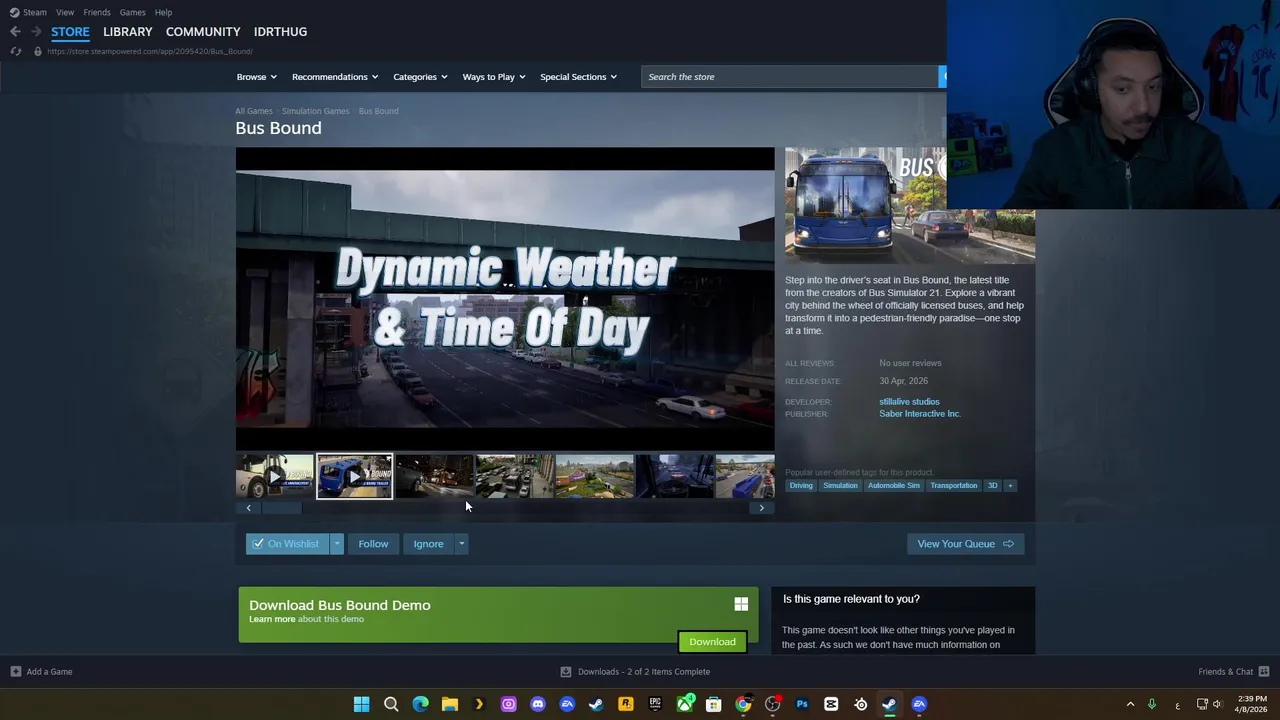Image resolution: width=1280 pixels, height=720 pixels.
Task: Open the Steam menu
Action: (29, 12)
